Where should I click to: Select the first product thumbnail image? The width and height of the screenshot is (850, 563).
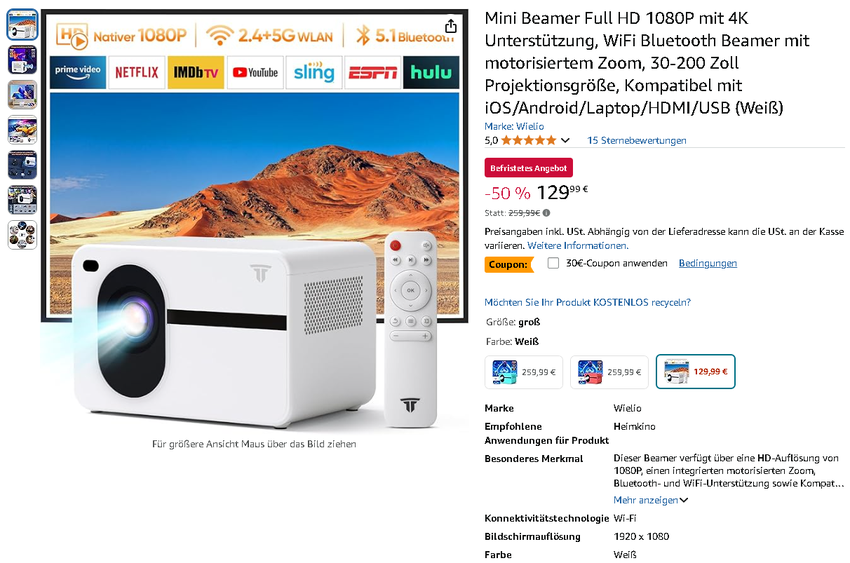[x=22, y=25]
